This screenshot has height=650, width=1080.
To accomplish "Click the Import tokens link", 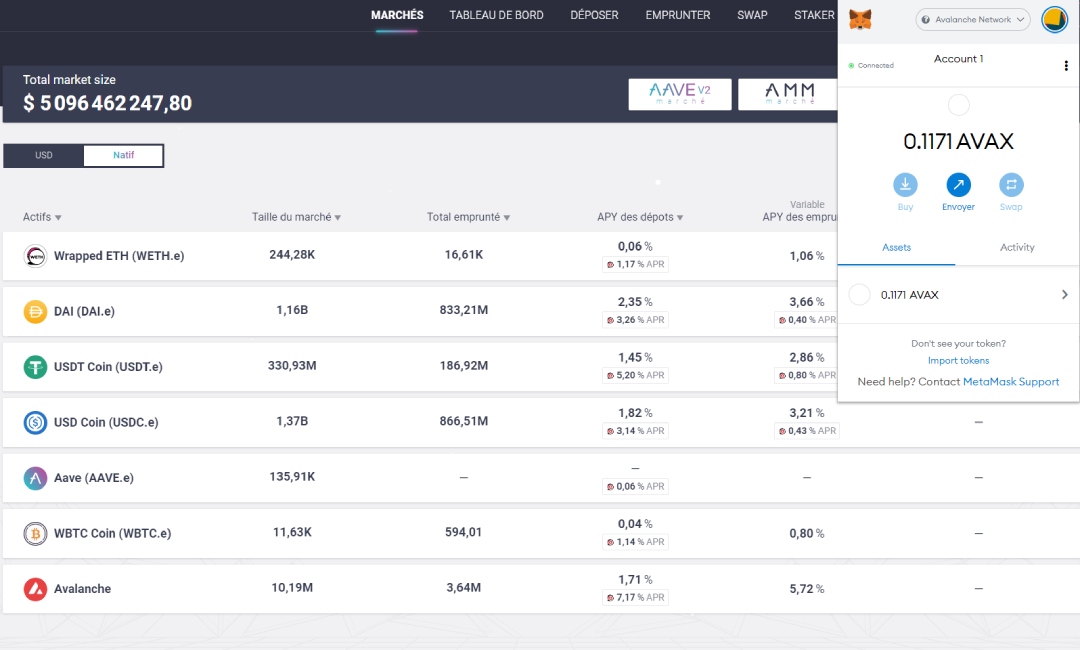I will [958, 361].
